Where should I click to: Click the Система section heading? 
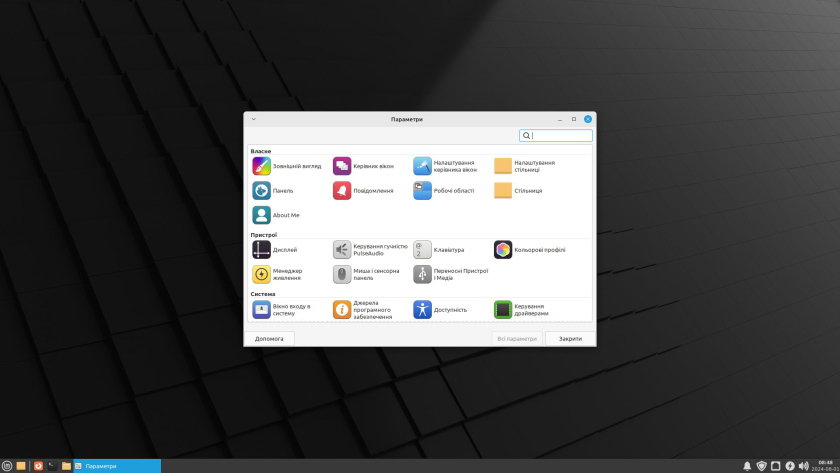pyautogui.click(x=262, y=294)
